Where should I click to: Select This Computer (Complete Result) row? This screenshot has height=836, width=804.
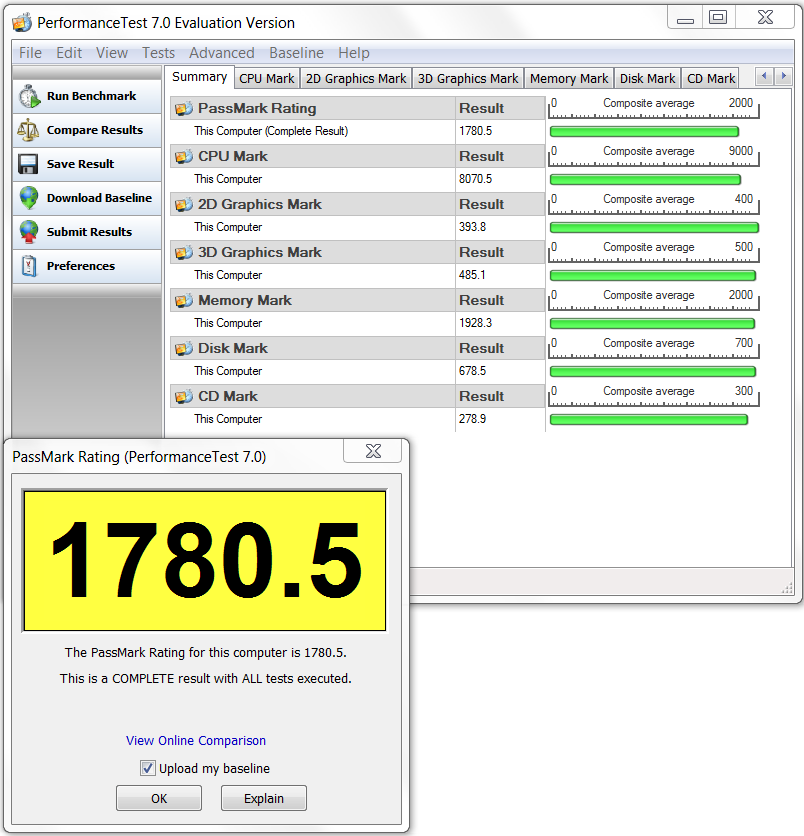tap(357, 131)
